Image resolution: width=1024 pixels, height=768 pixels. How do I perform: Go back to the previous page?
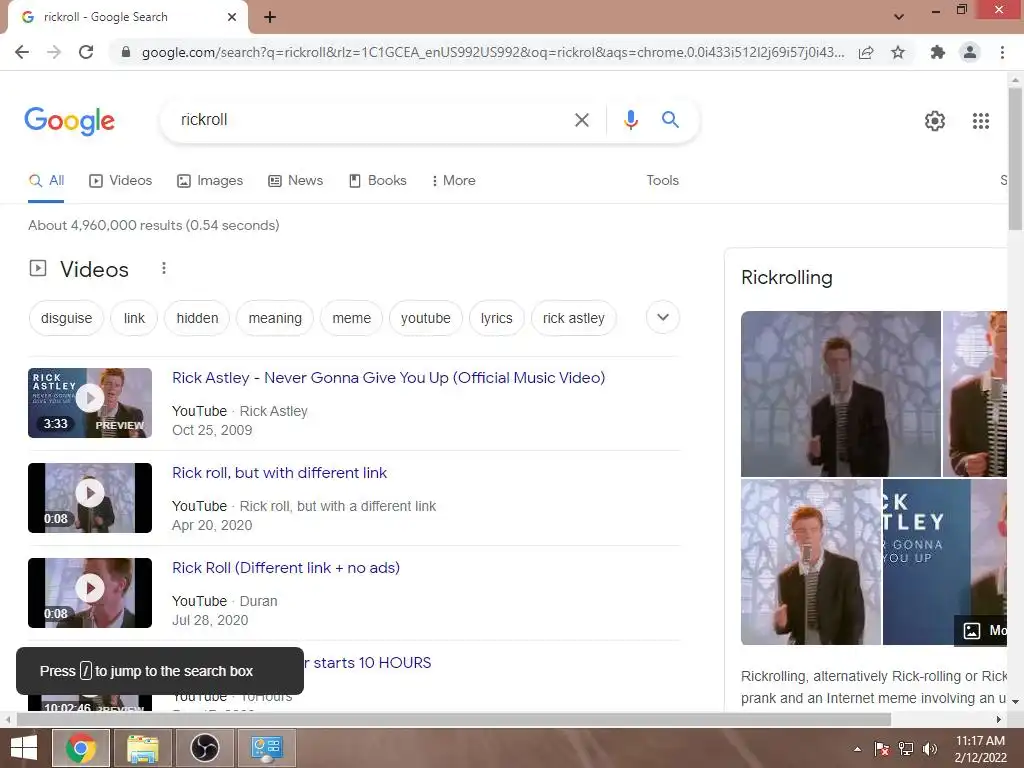pos(22,52)
